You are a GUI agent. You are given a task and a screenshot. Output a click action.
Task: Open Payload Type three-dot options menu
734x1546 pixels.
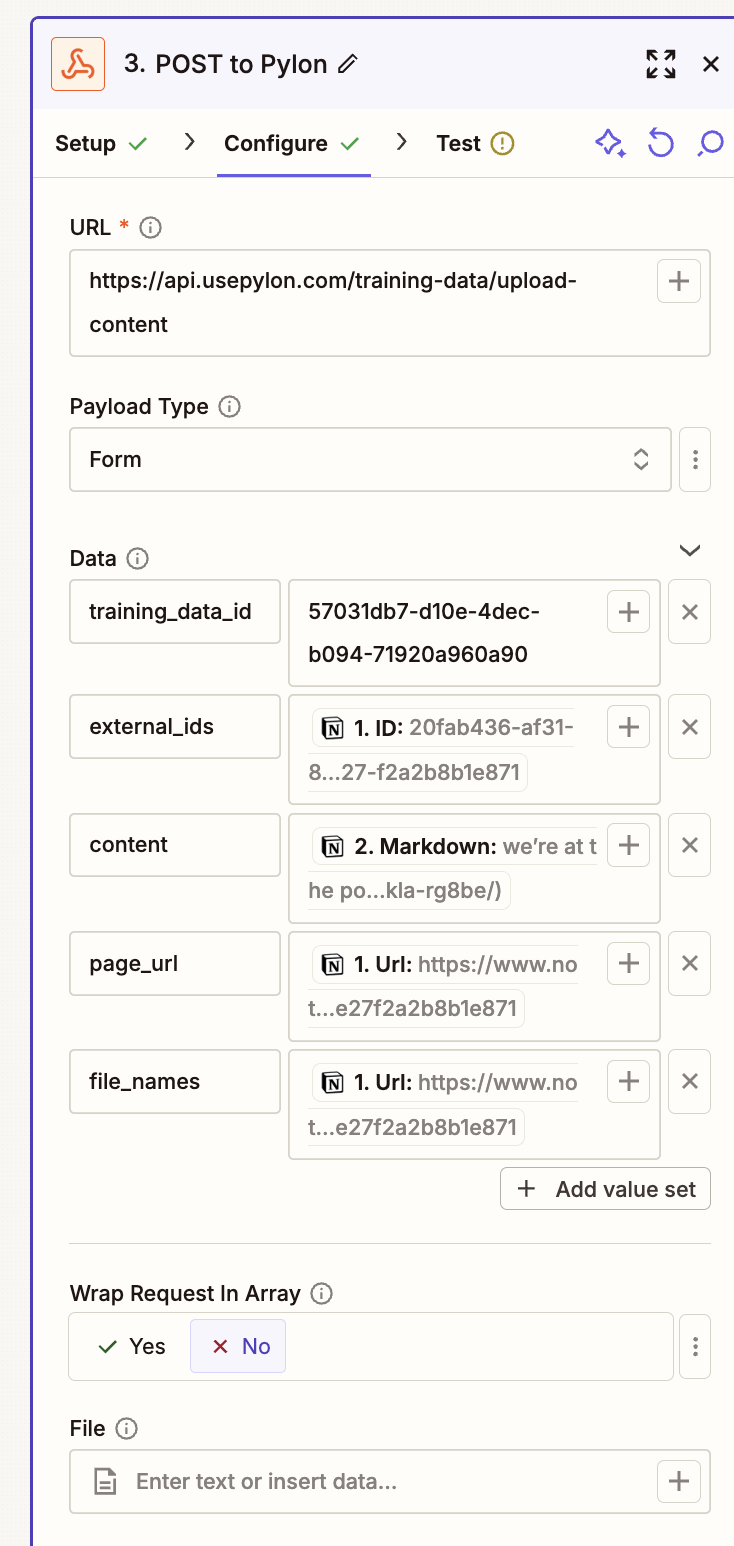coord(695,460)
